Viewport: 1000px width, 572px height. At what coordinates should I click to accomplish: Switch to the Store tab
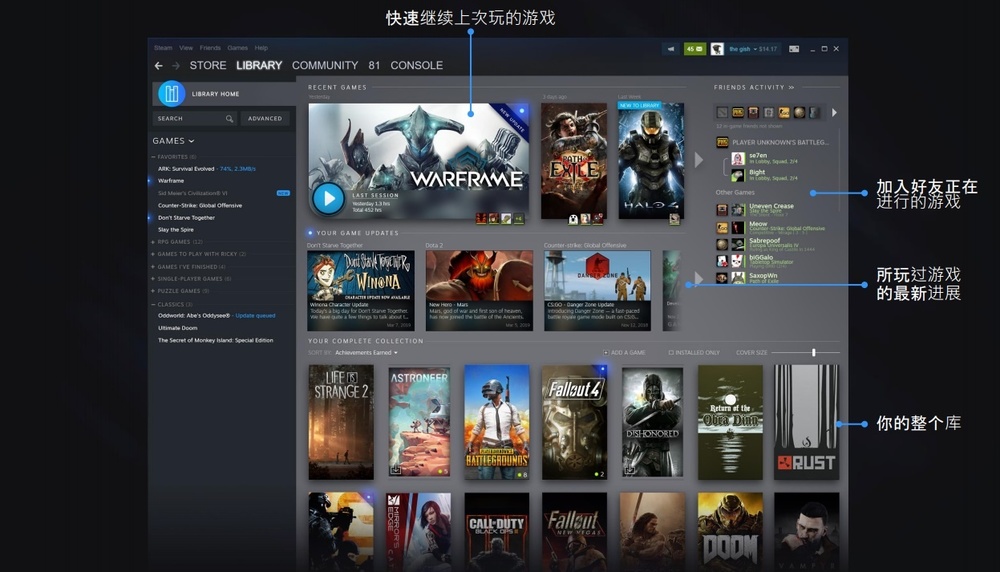pos(208,66)
